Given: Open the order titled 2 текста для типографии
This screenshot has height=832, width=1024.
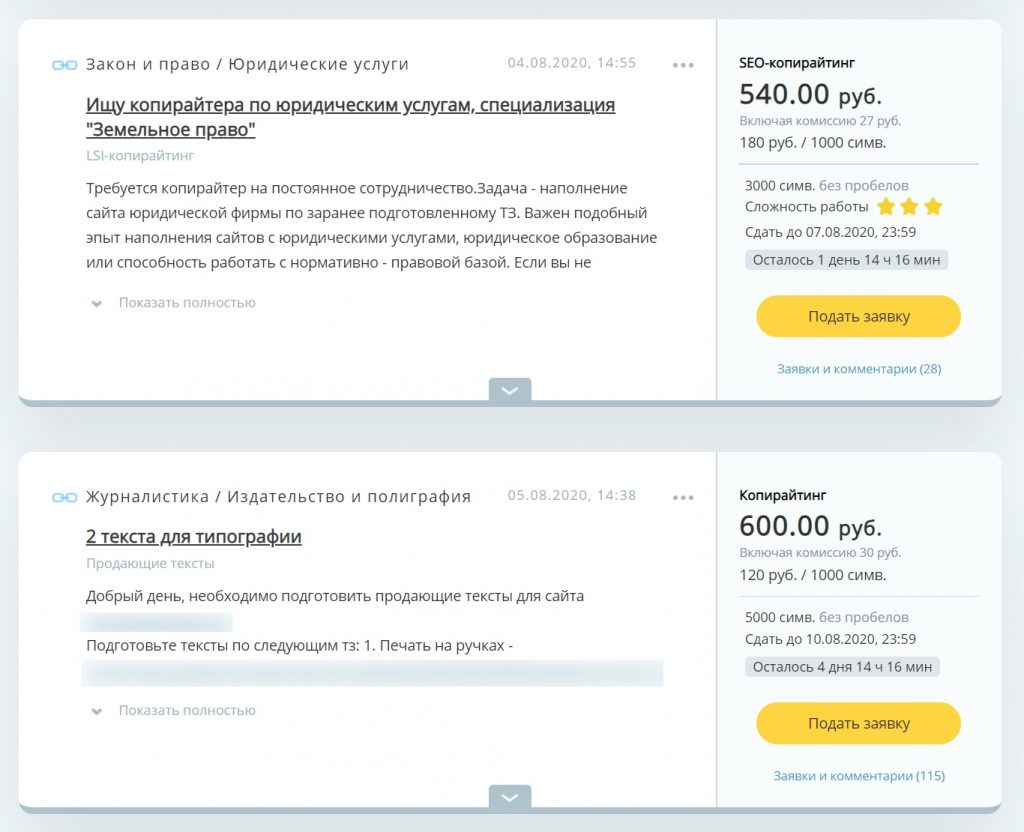Looking at the screenshot, I should [194, 537].
